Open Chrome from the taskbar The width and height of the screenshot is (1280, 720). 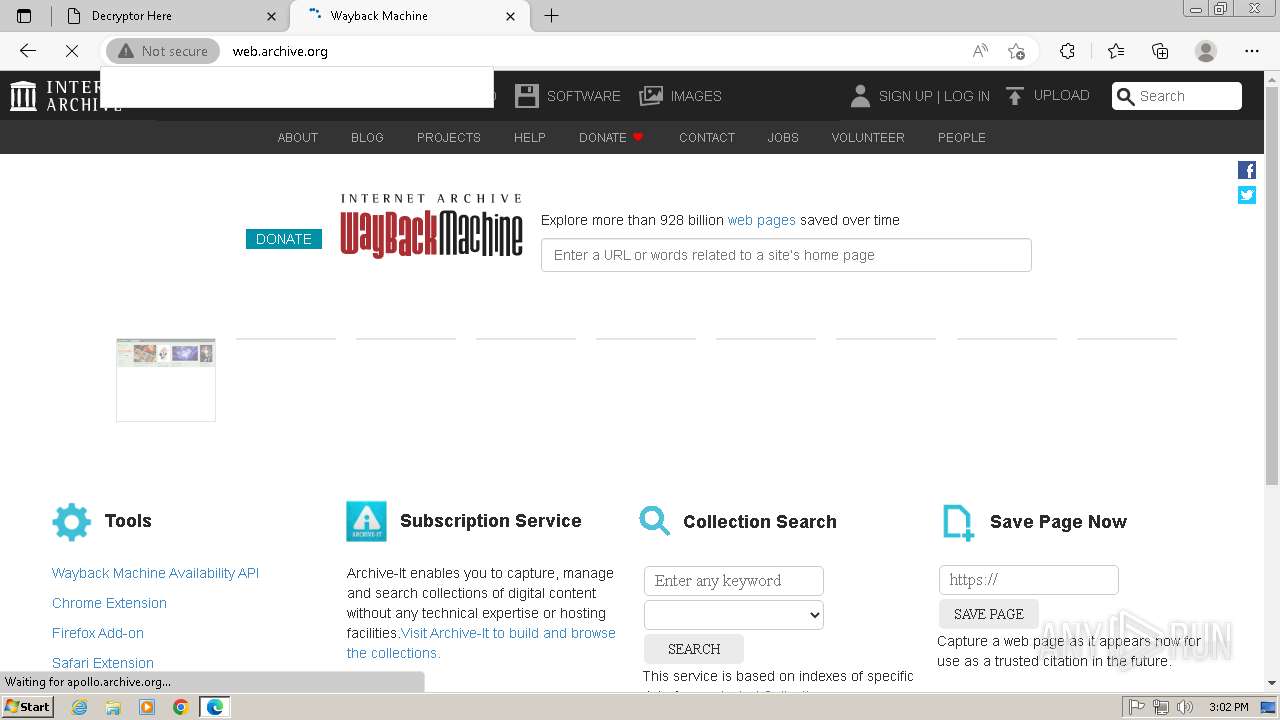(x=180, y=707)
